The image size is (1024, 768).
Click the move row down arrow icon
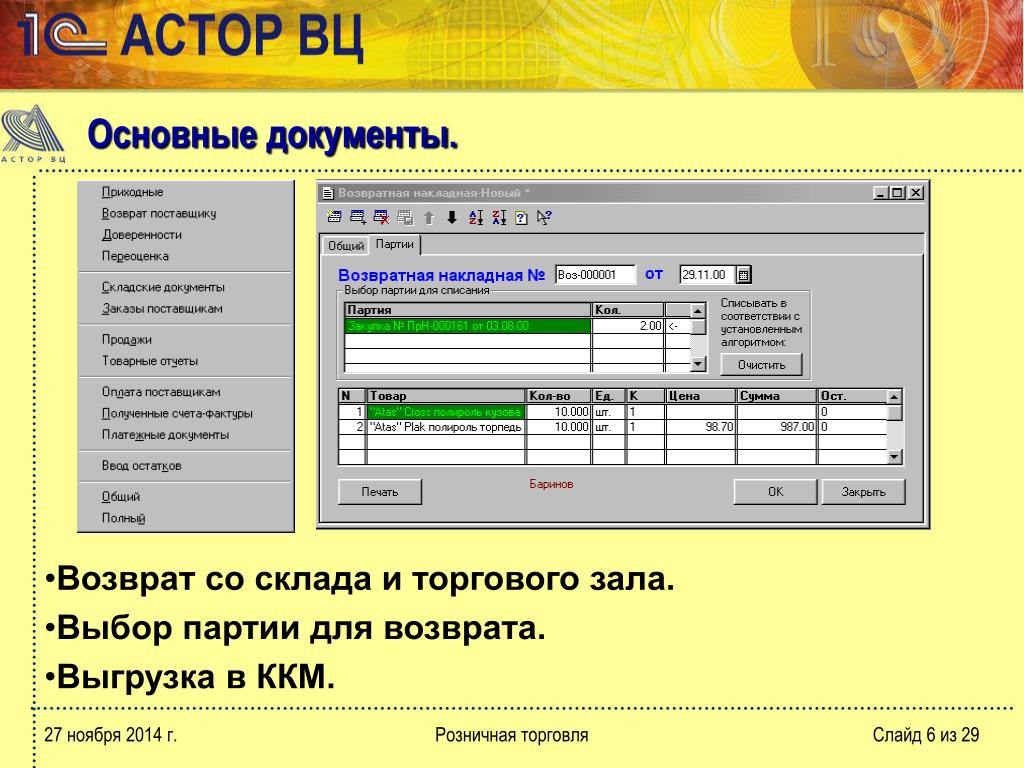click(452, 217)
